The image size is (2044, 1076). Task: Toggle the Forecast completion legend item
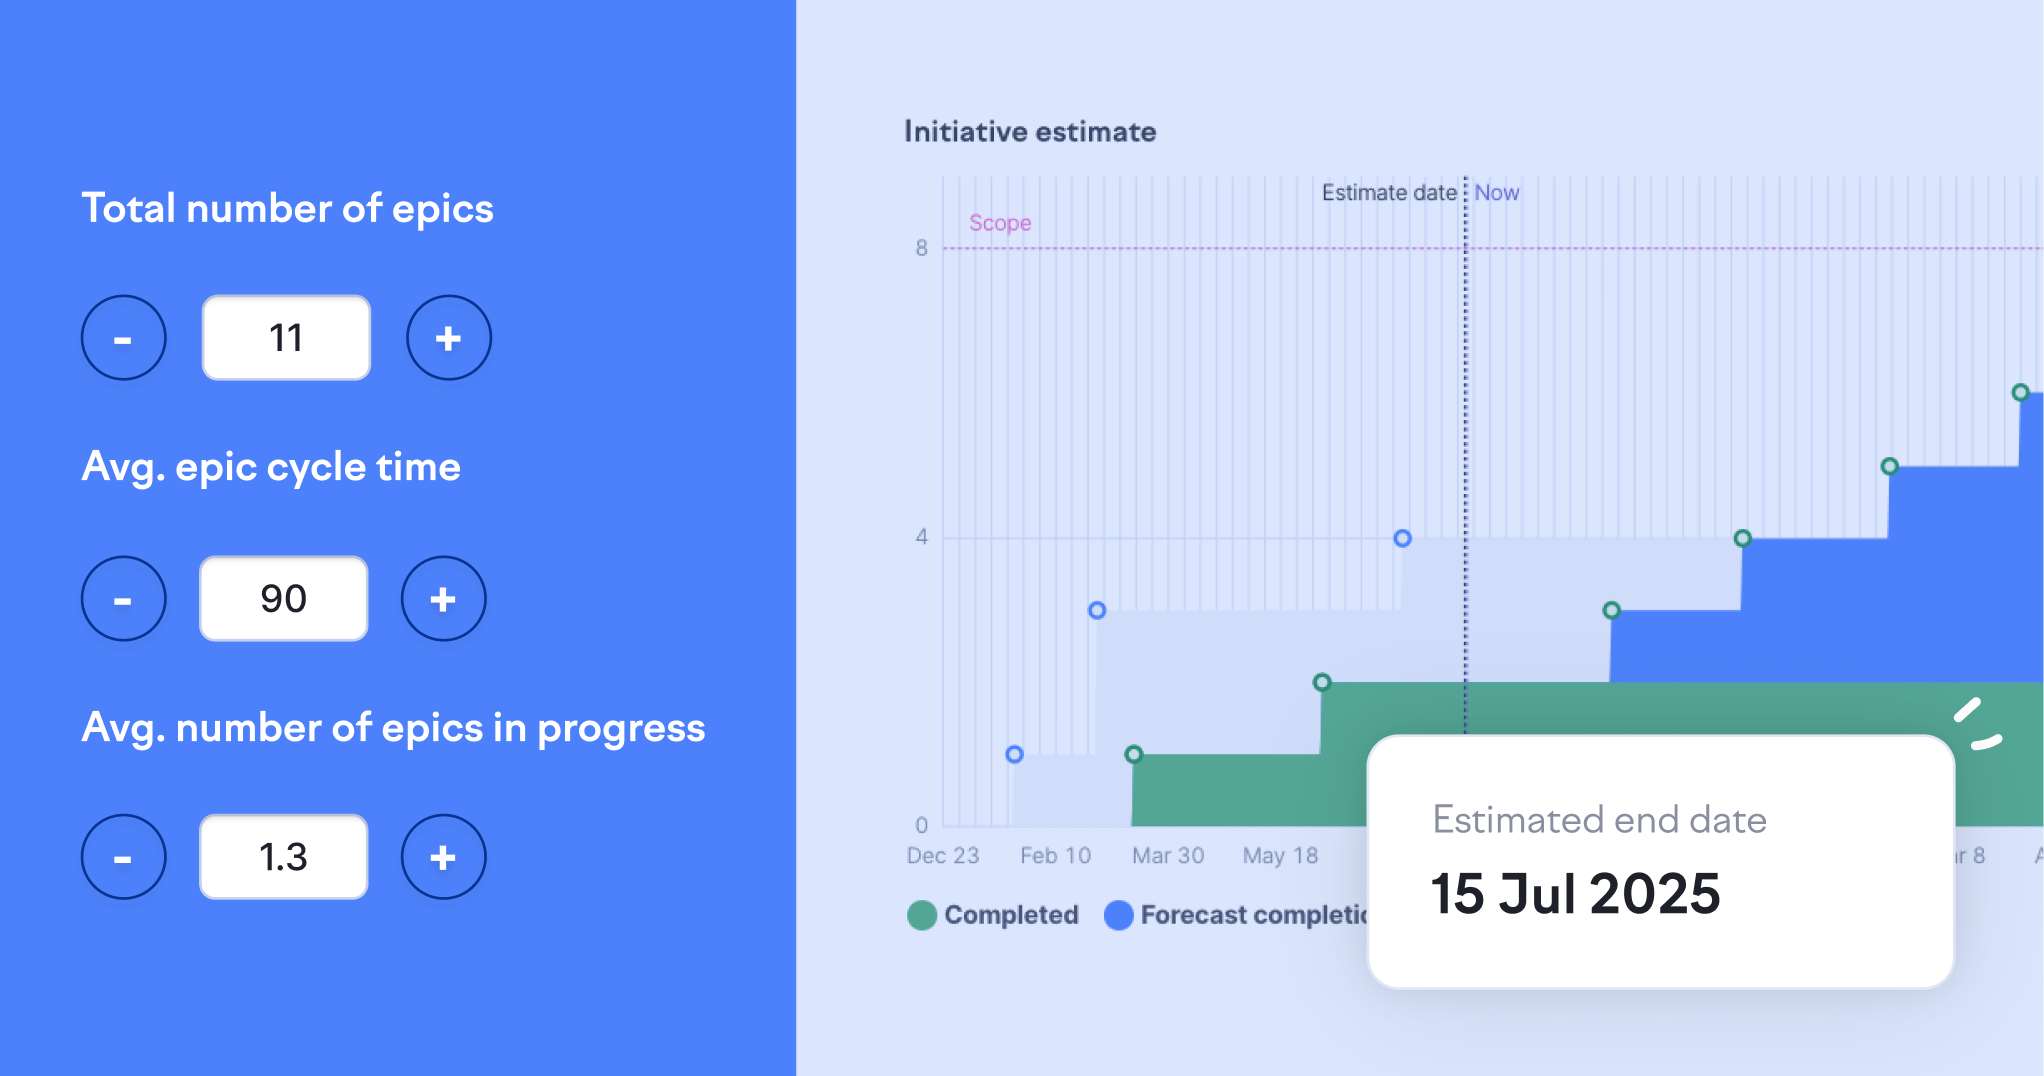[x=1236, y=915]
